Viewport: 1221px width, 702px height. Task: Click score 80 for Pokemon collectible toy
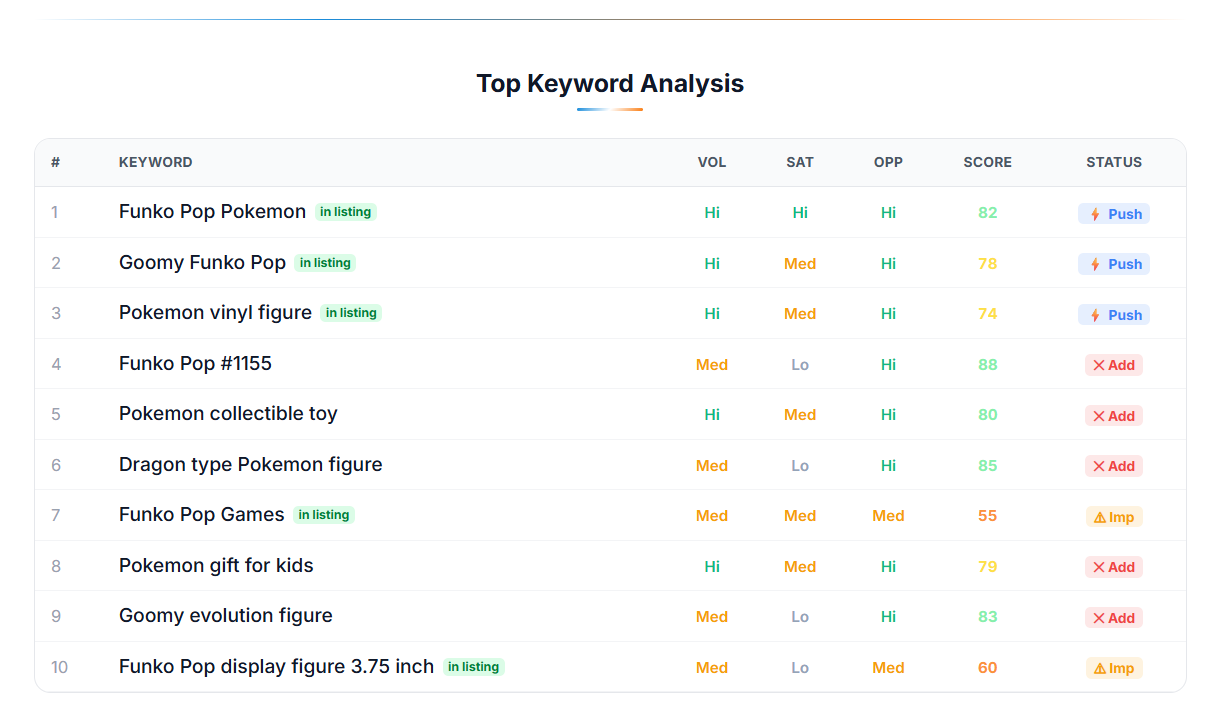coord(988,415)
